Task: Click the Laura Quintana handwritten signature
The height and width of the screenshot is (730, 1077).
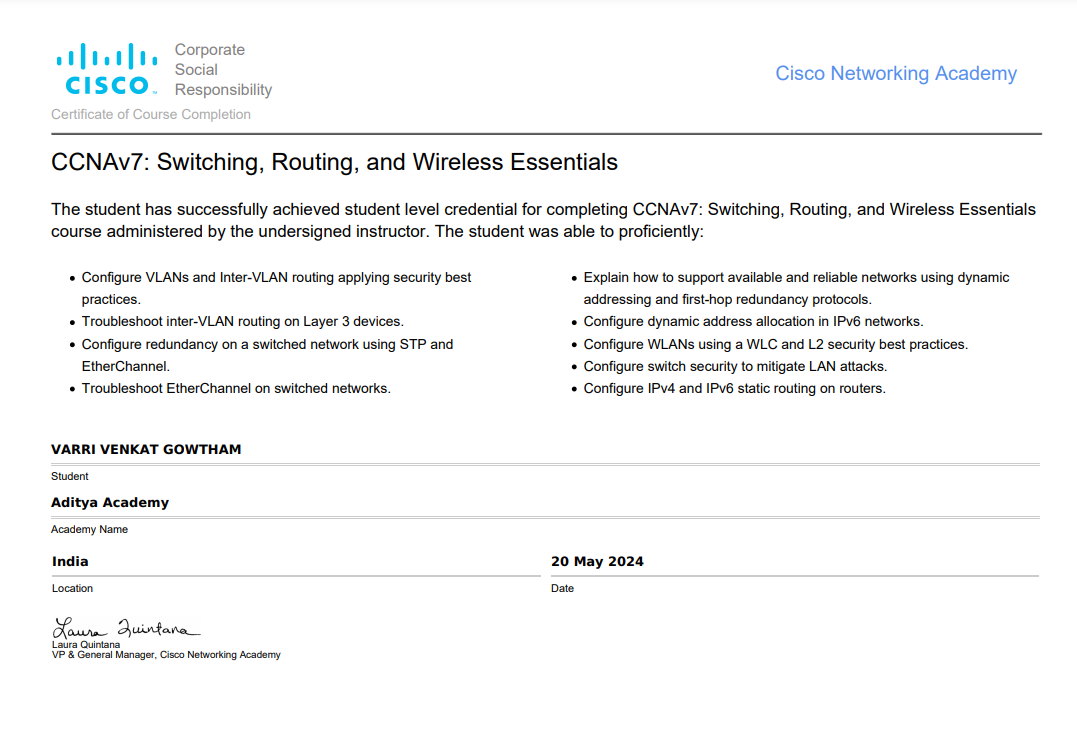Action: click(x=126, y=629)
